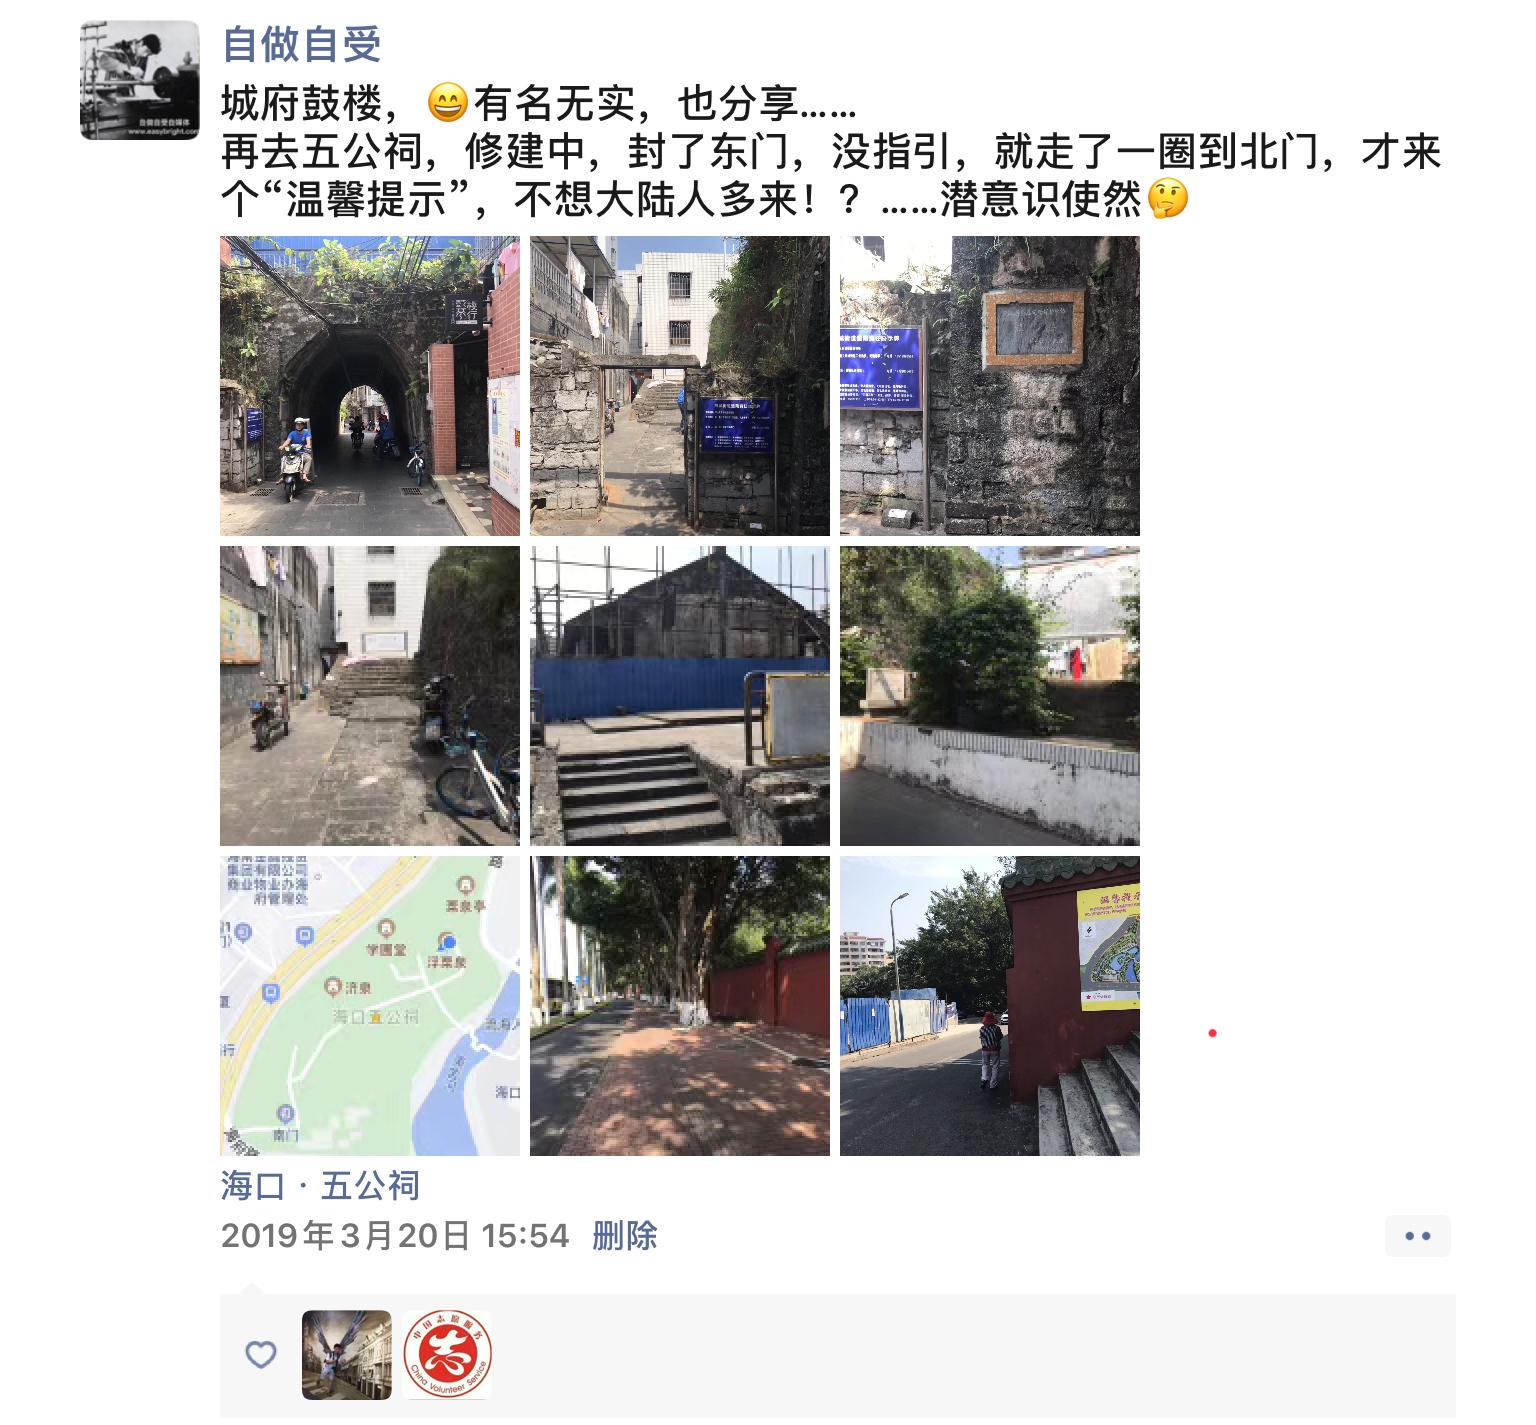This screenshot has width=1536, height=1425.
Task: Click the thinking face emoji in the post
Action: [x=1167, y=198]
